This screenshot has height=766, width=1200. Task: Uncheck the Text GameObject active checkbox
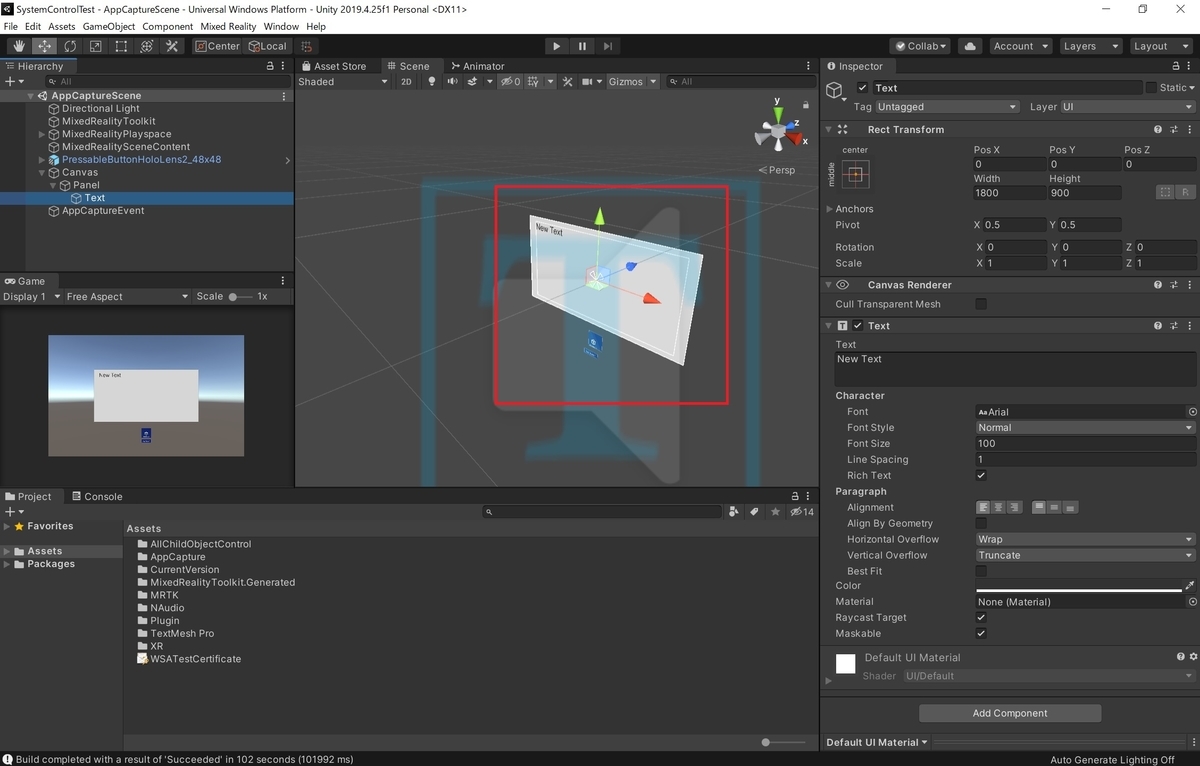[863, 88]
